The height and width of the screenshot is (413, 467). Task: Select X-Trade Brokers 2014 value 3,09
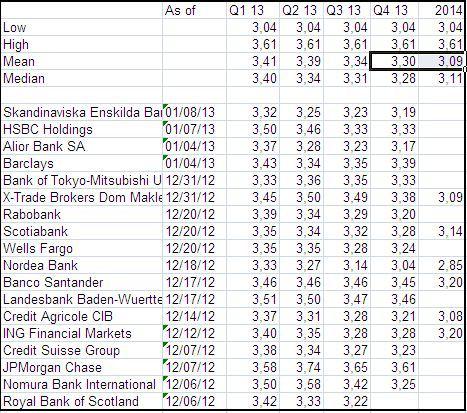point(441,197)
